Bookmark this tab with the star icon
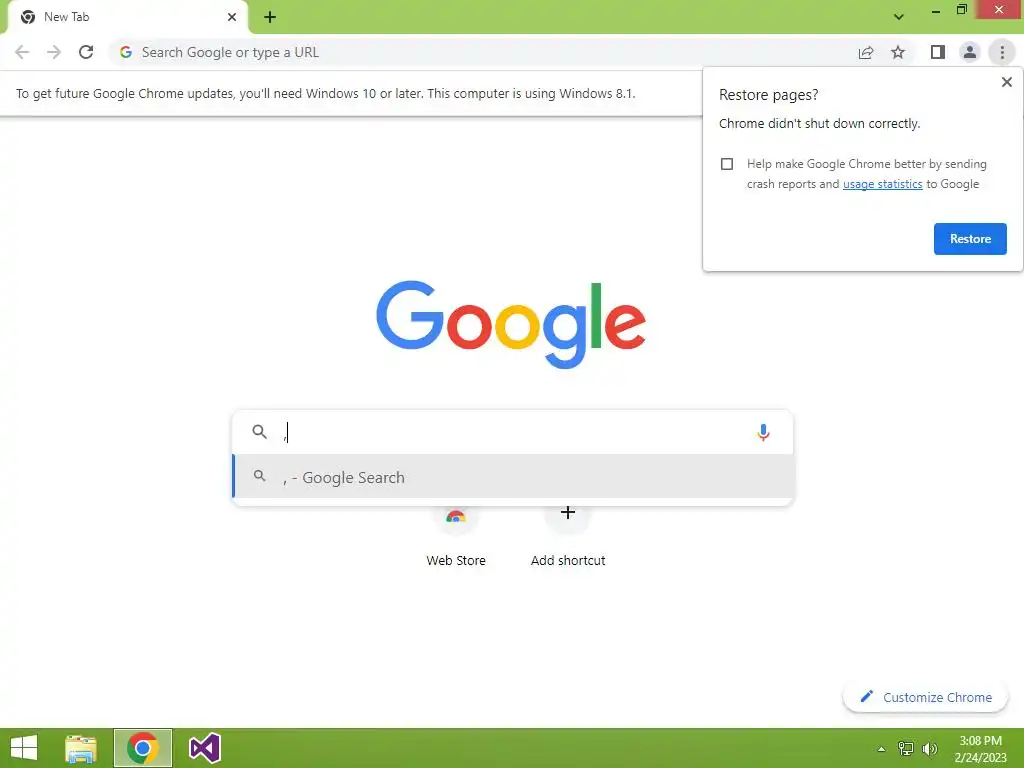Screen dimensions: 1024x768 click(898, 52)
